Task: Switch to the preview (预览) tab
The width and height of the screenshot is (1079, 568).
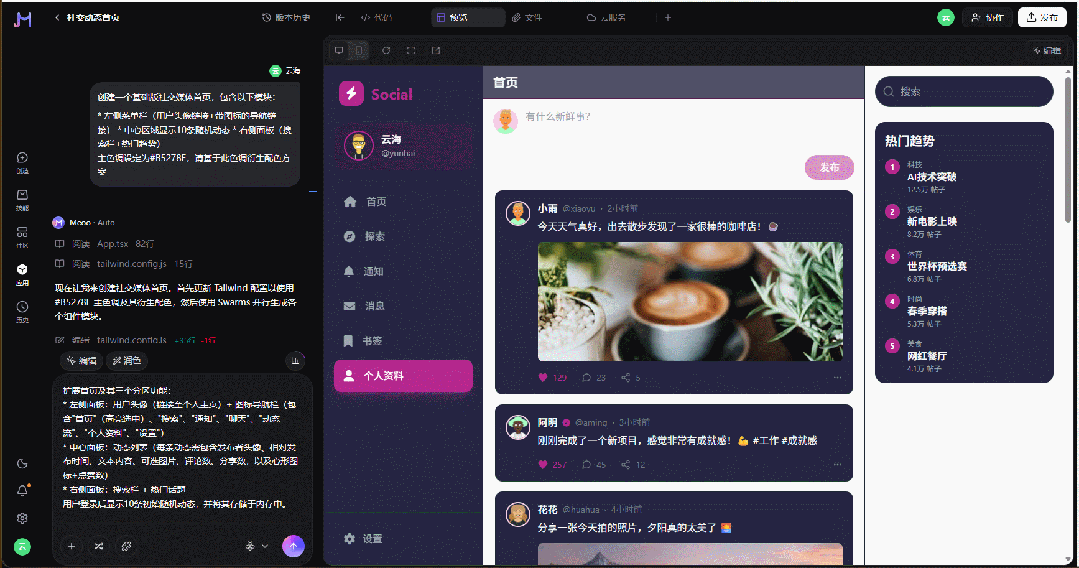Action: pos(468,18)
